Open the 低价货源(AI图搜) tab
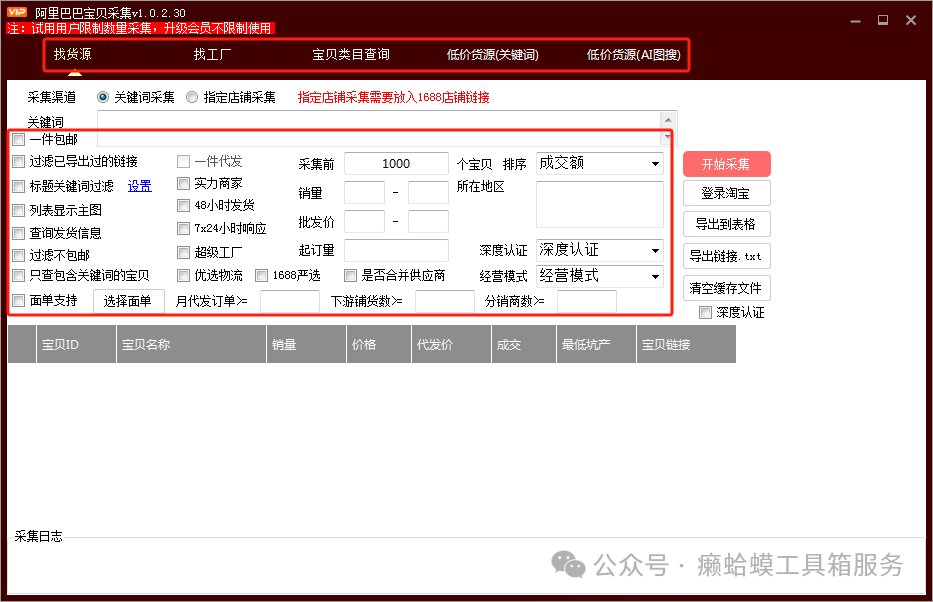 click(634, 55)
